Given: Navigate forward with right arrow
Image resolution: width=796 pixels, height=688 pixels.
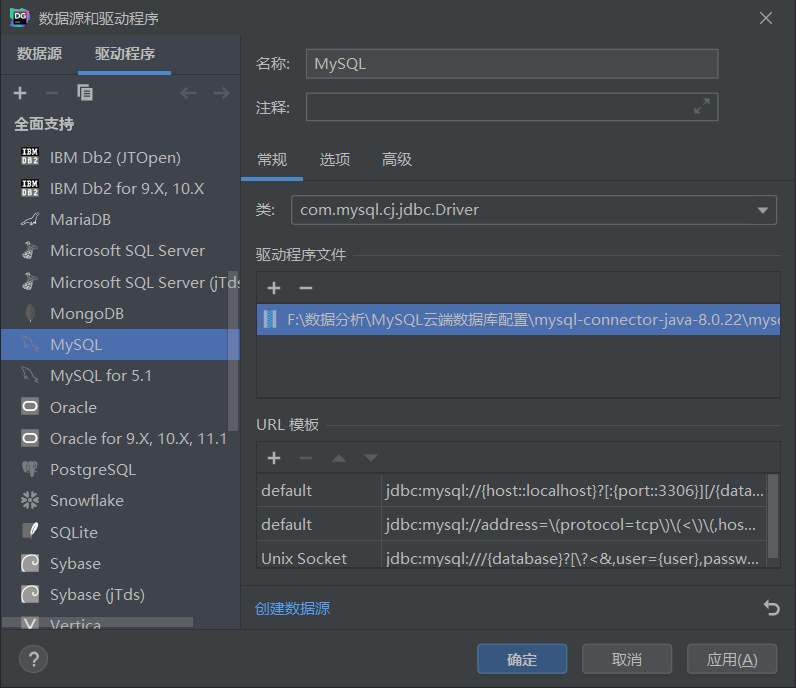Looking at the screenshot, I should tap(221, 93).
